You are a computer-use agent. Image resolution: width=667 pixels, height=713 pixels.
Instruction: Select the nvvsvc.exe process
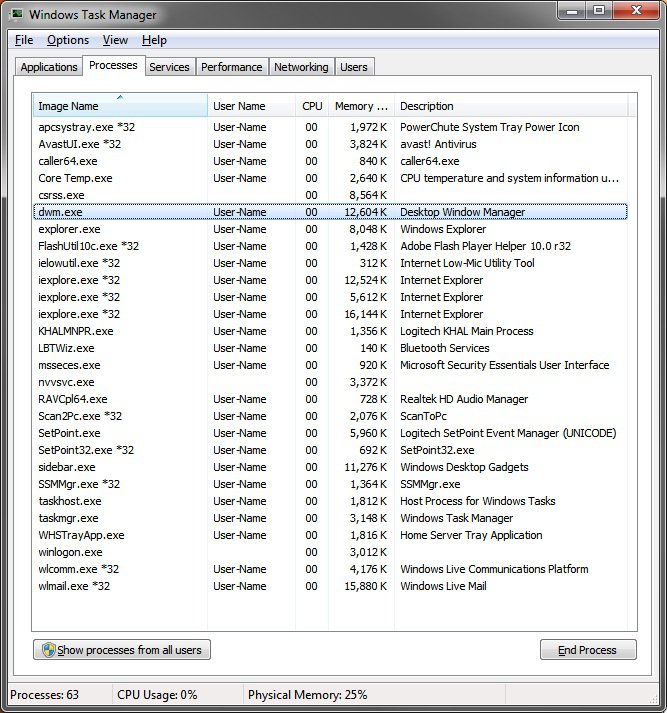pyautogui.click(x=330, y=382)
